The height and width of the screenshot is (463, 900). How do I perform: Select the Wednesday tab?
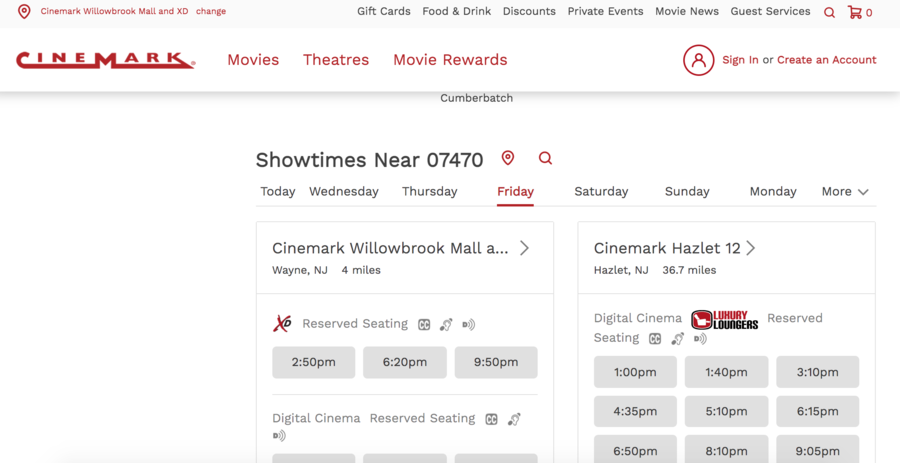coord(344,192)
